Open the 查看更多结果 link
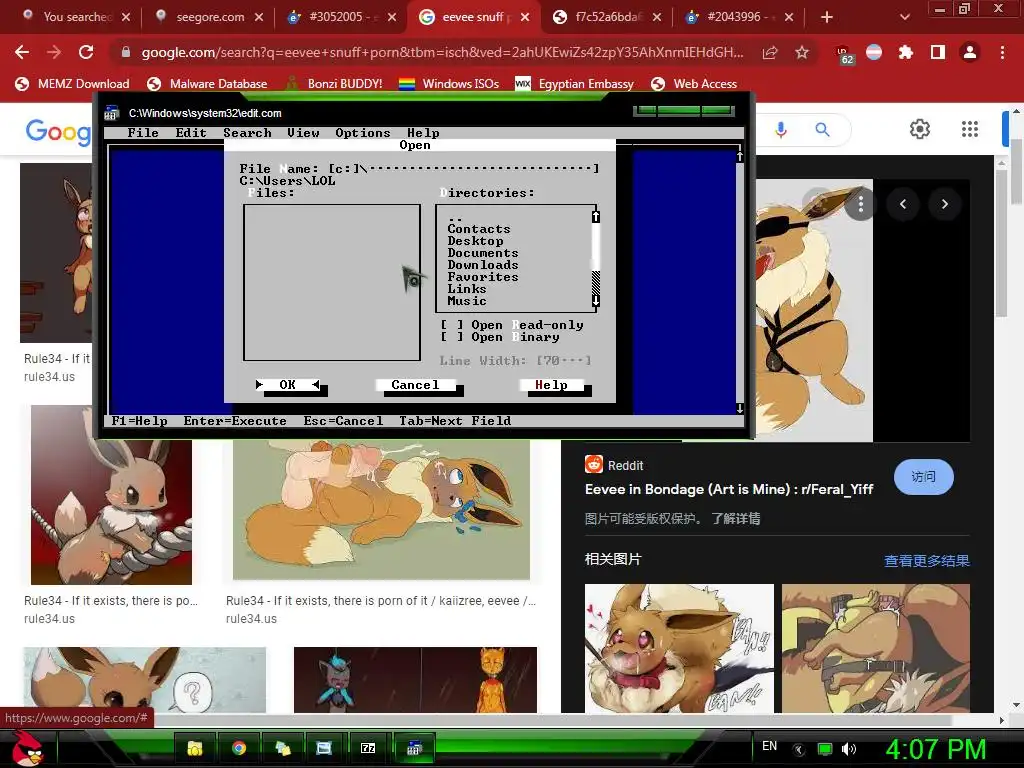 [x=927, y=560]
